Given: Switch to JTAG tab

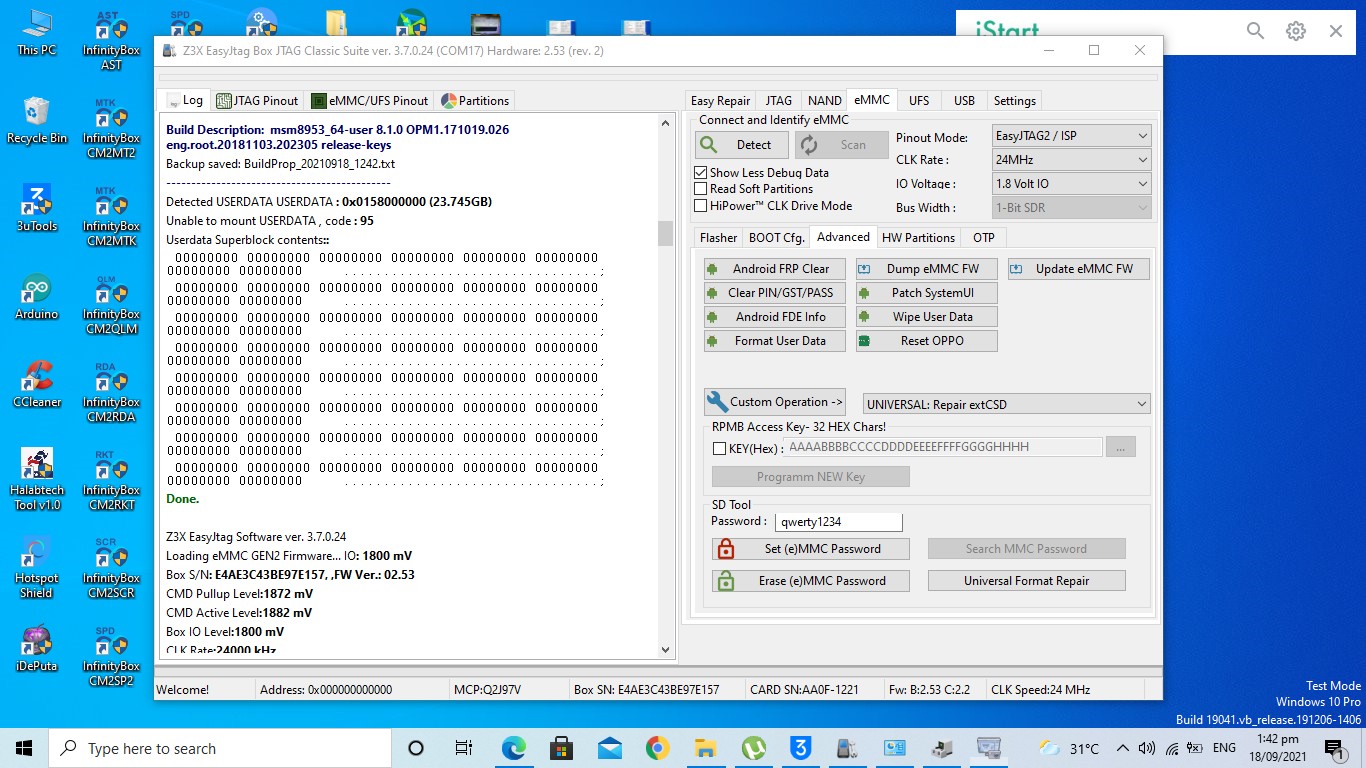Looking at the screenshot, I should click(778, 100).
